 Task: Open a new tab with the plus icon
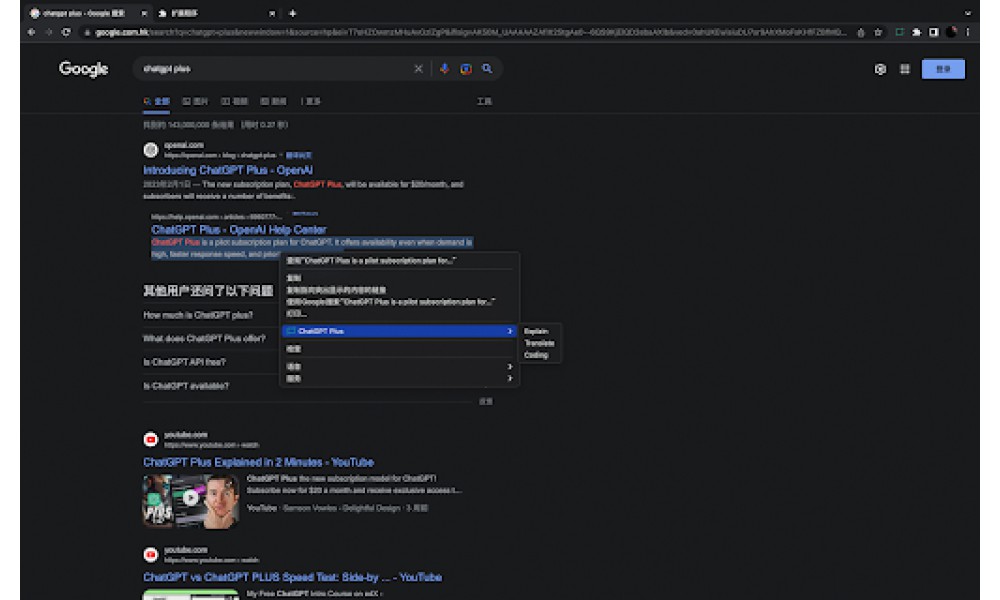[292, 13]
